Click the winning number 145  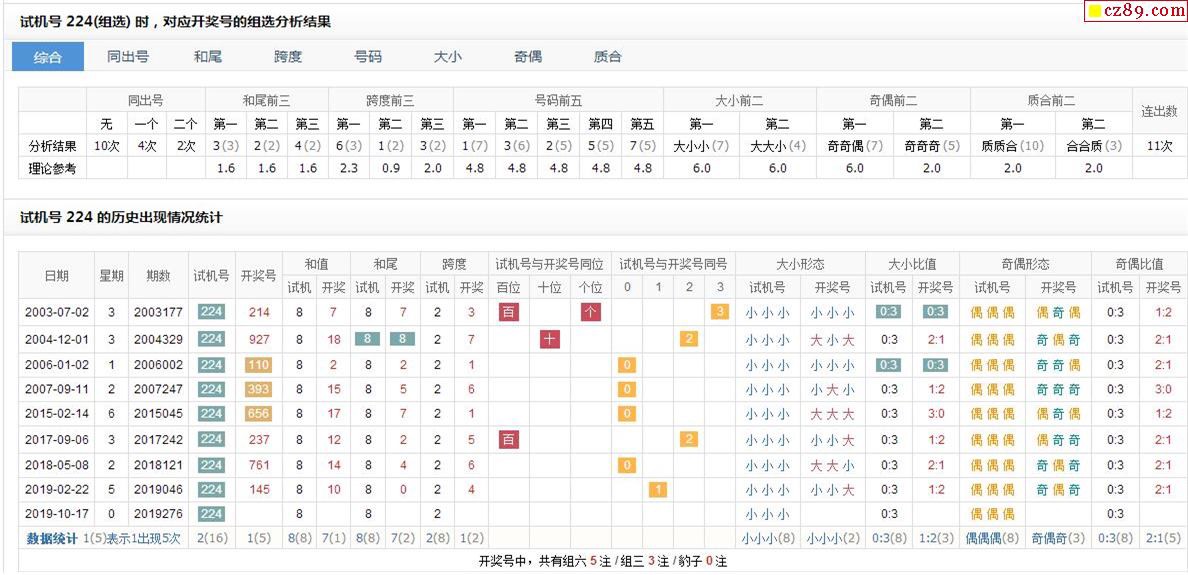point(259,489)
